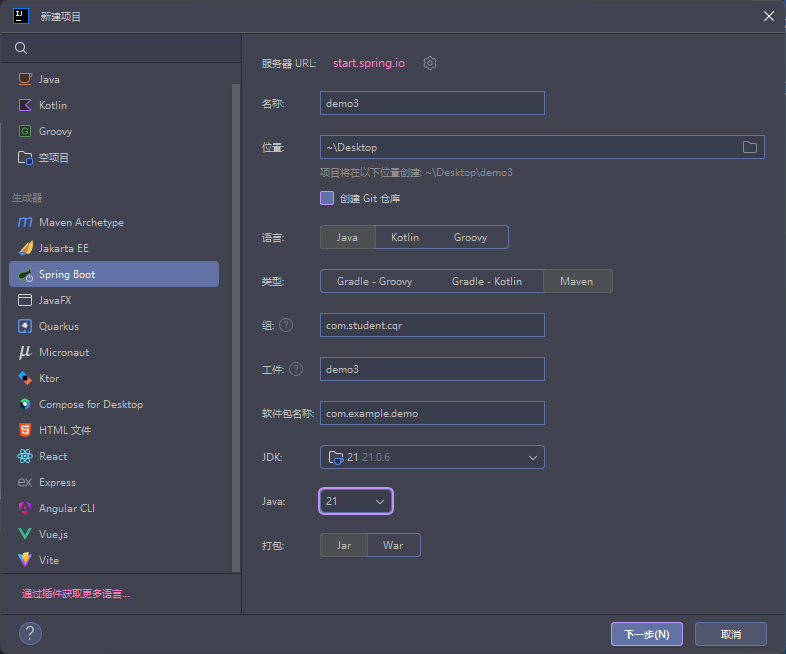786x654 pixels.
Task: Open the start.spring.io server link
Action: point(369,63)
